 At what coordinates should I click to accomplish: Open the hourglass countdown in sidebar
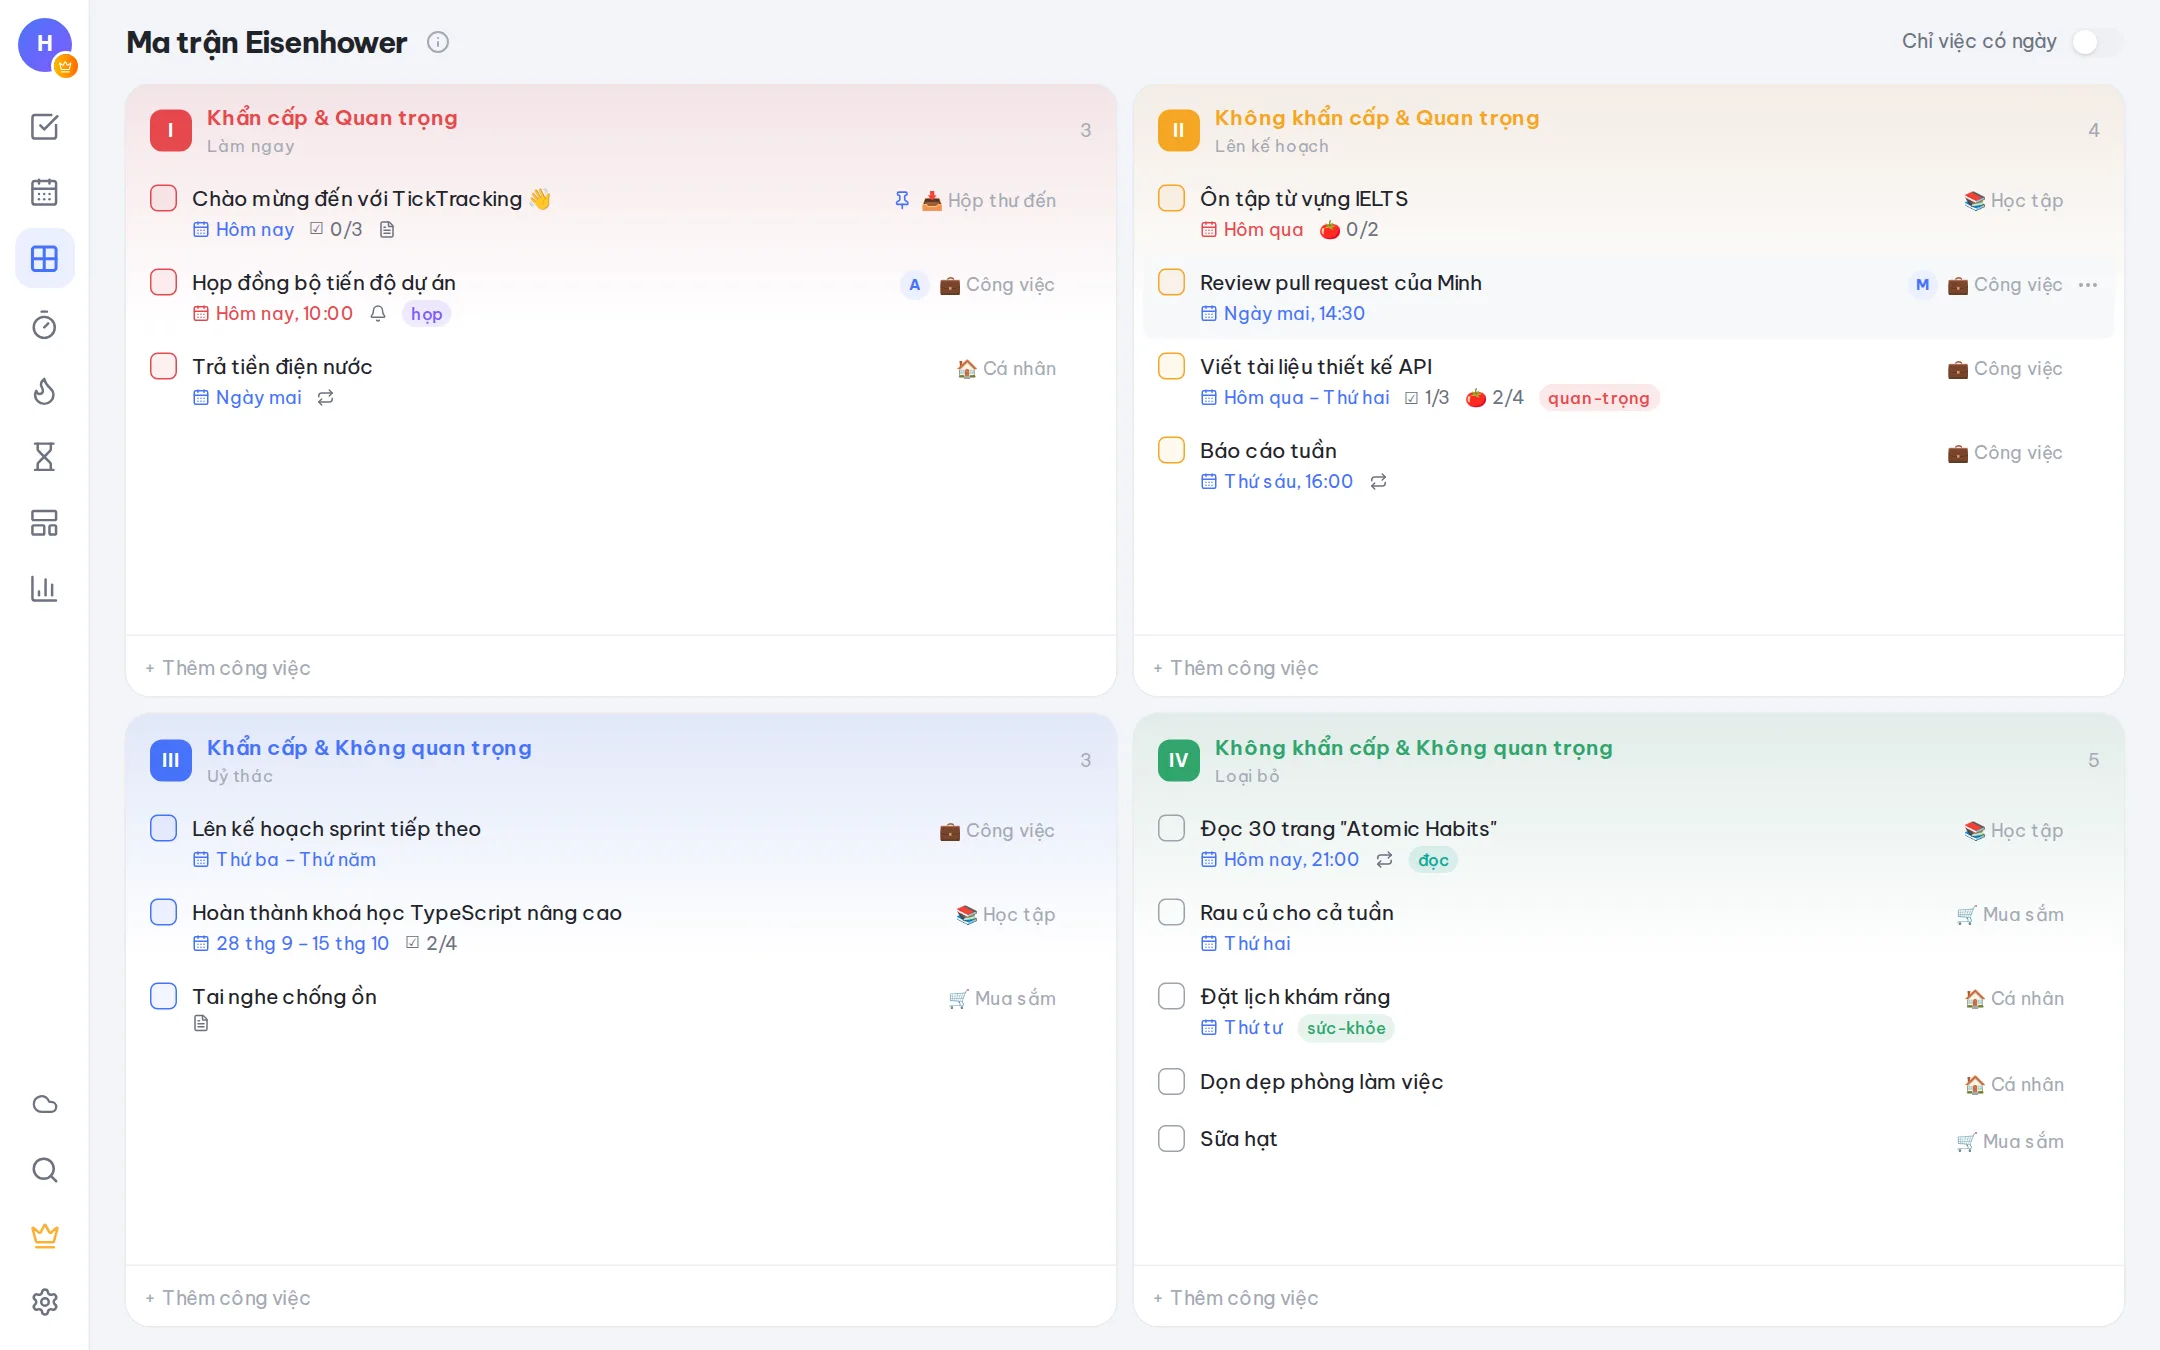pos(44,457)
